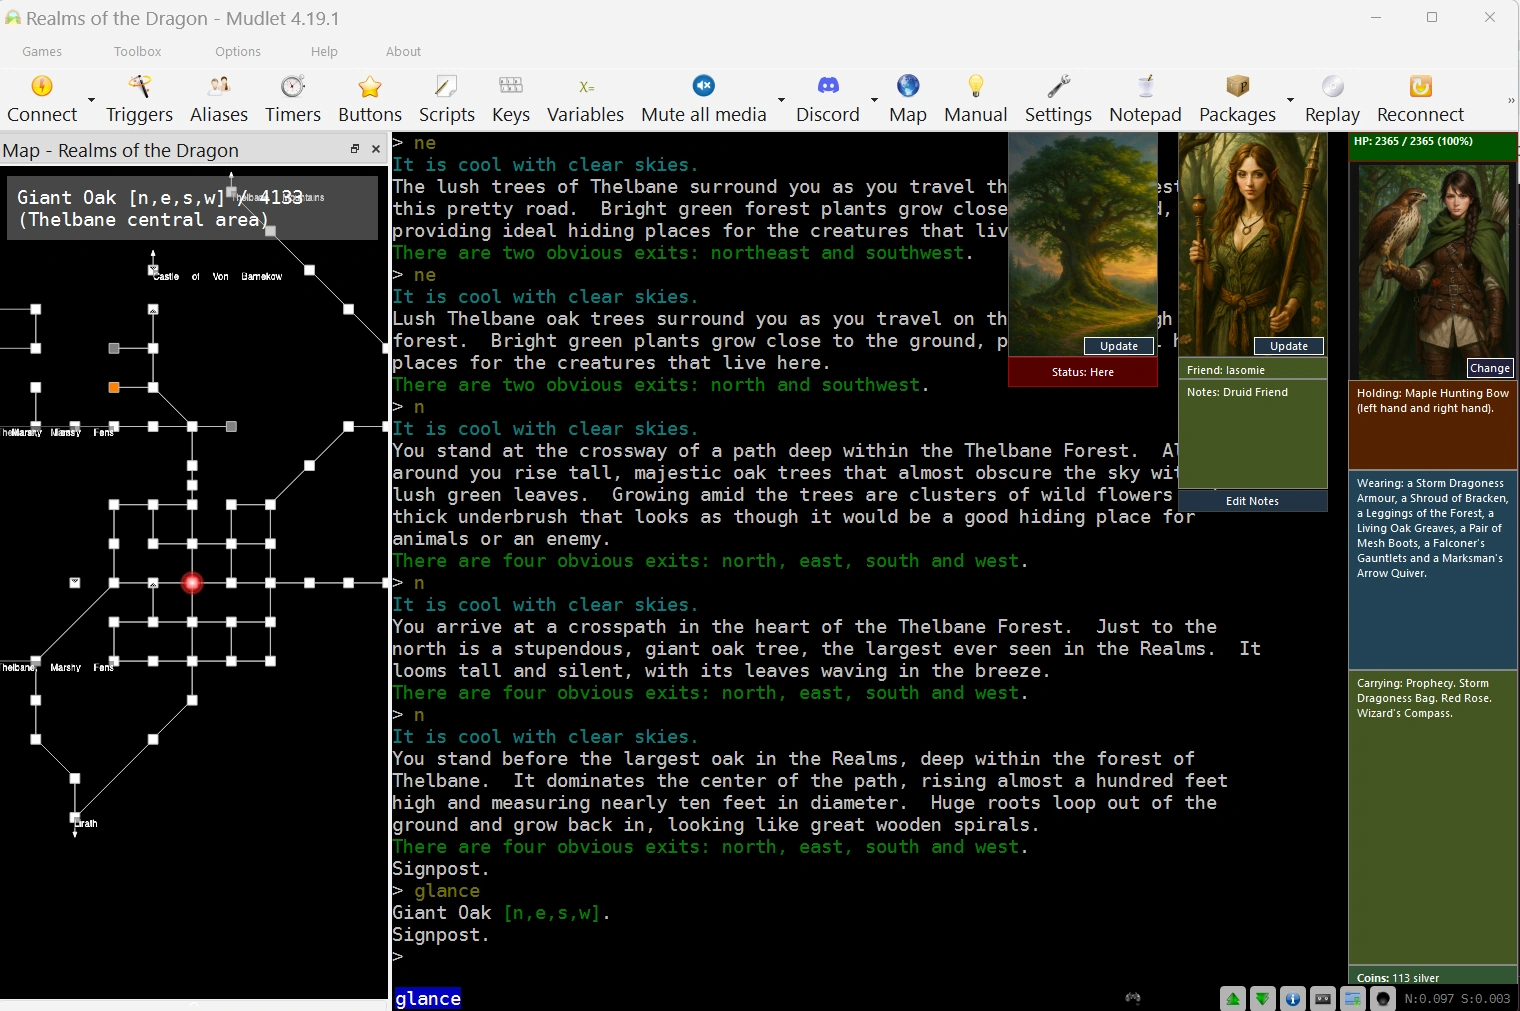Expand the Connect dropdown arrow
Screen dimensions: 1520x1011
tap(91, 100)
